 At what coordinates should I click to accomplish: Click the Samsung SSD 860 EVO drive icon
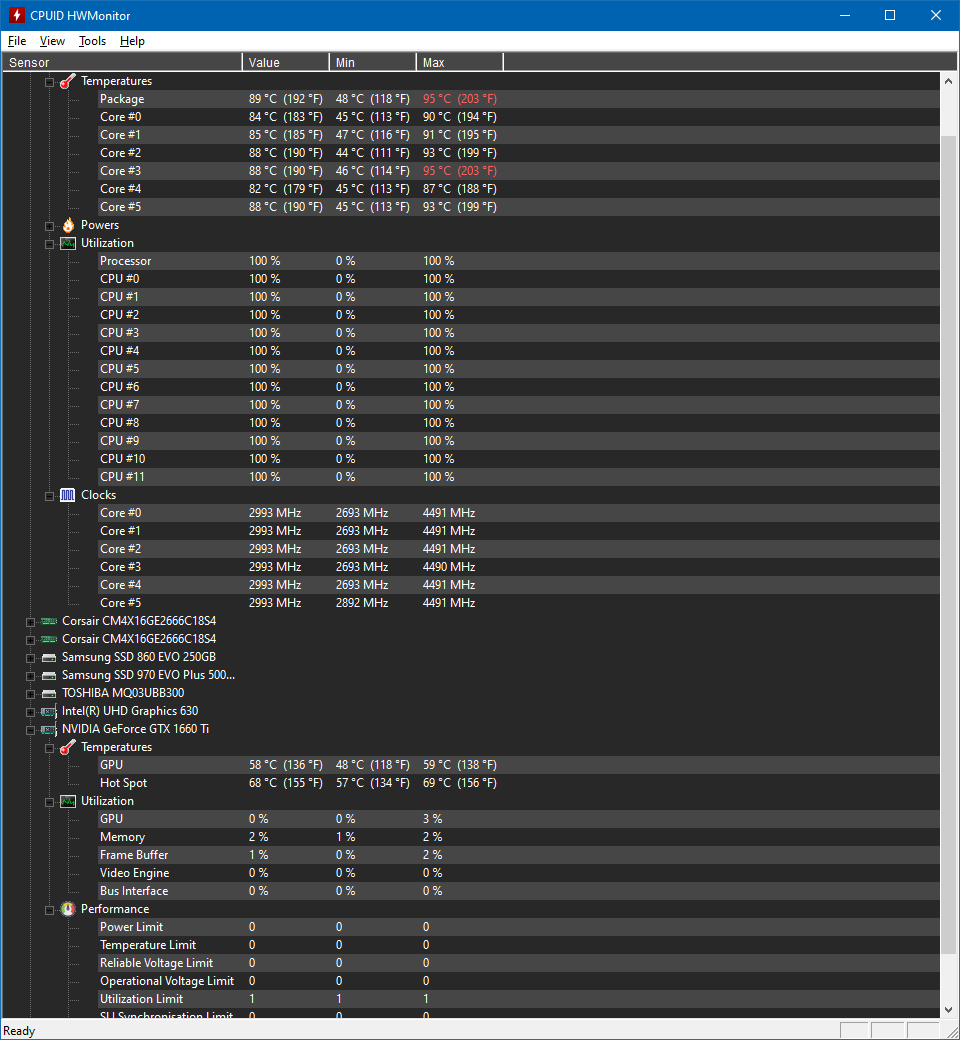tap(48, 657)
